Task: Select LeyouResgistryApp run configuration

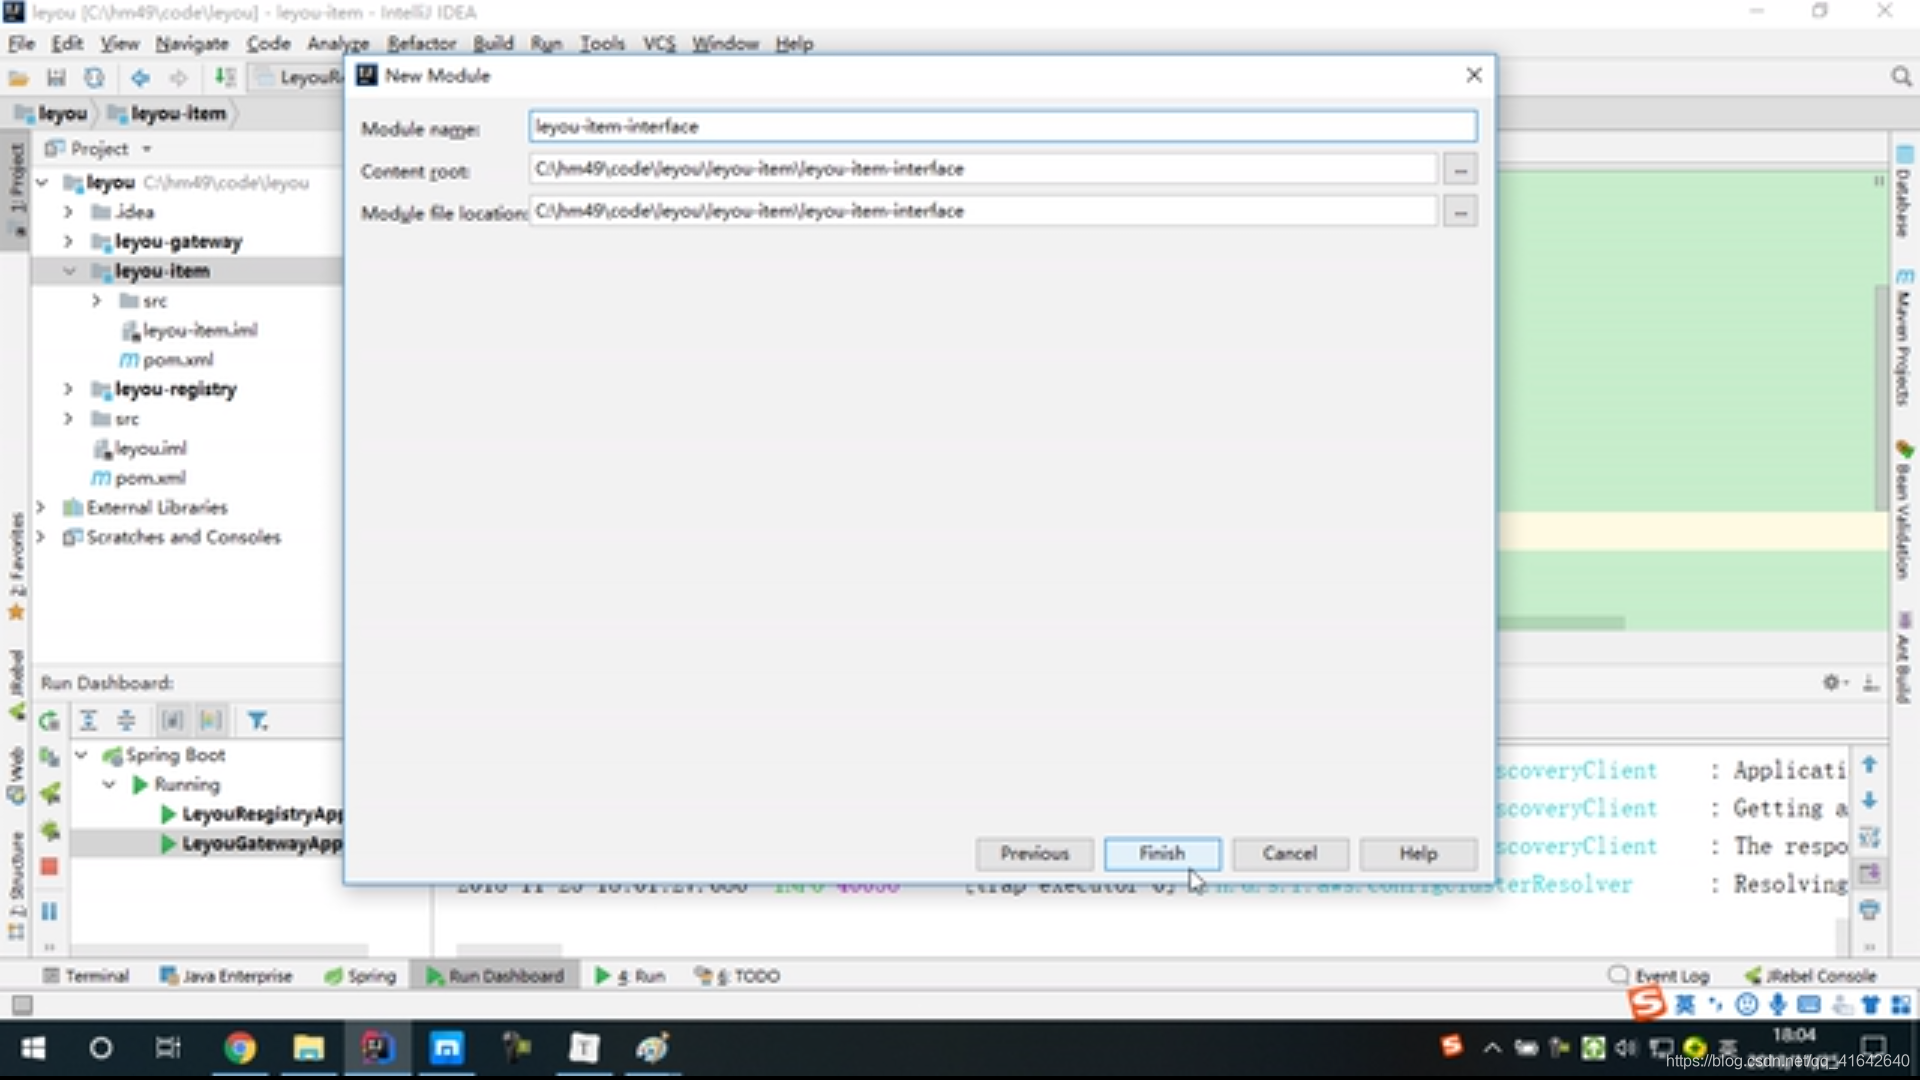Action: pyautogui.click(x=250, y=814)
